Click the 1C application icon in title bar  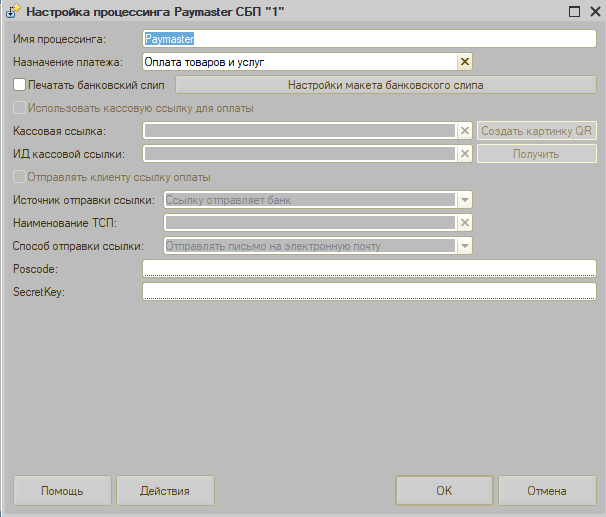pyautogui.click(x=12, y=12)
